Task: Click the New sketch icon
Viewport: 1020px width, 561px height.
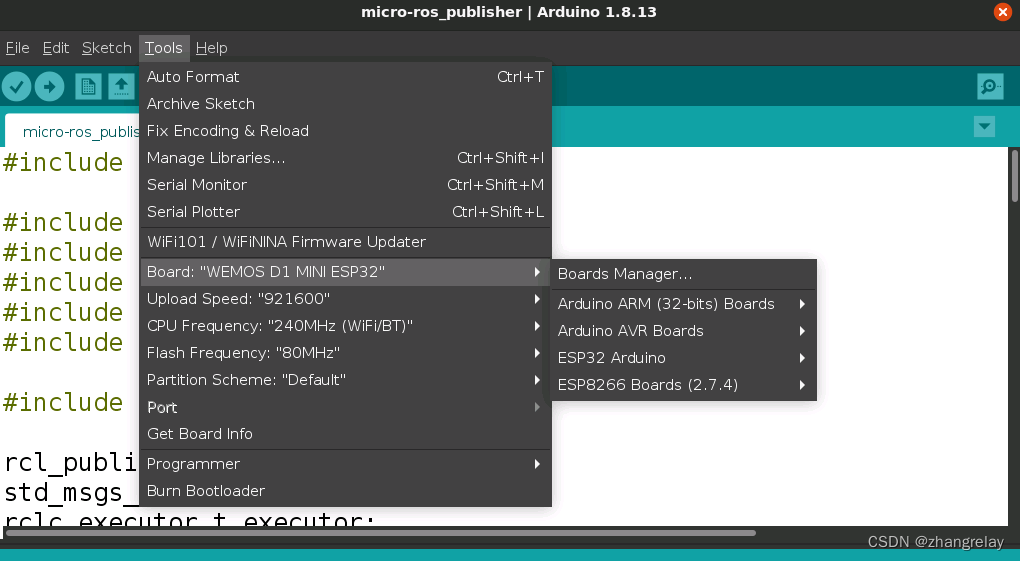Action: click(x=88, y=87)
